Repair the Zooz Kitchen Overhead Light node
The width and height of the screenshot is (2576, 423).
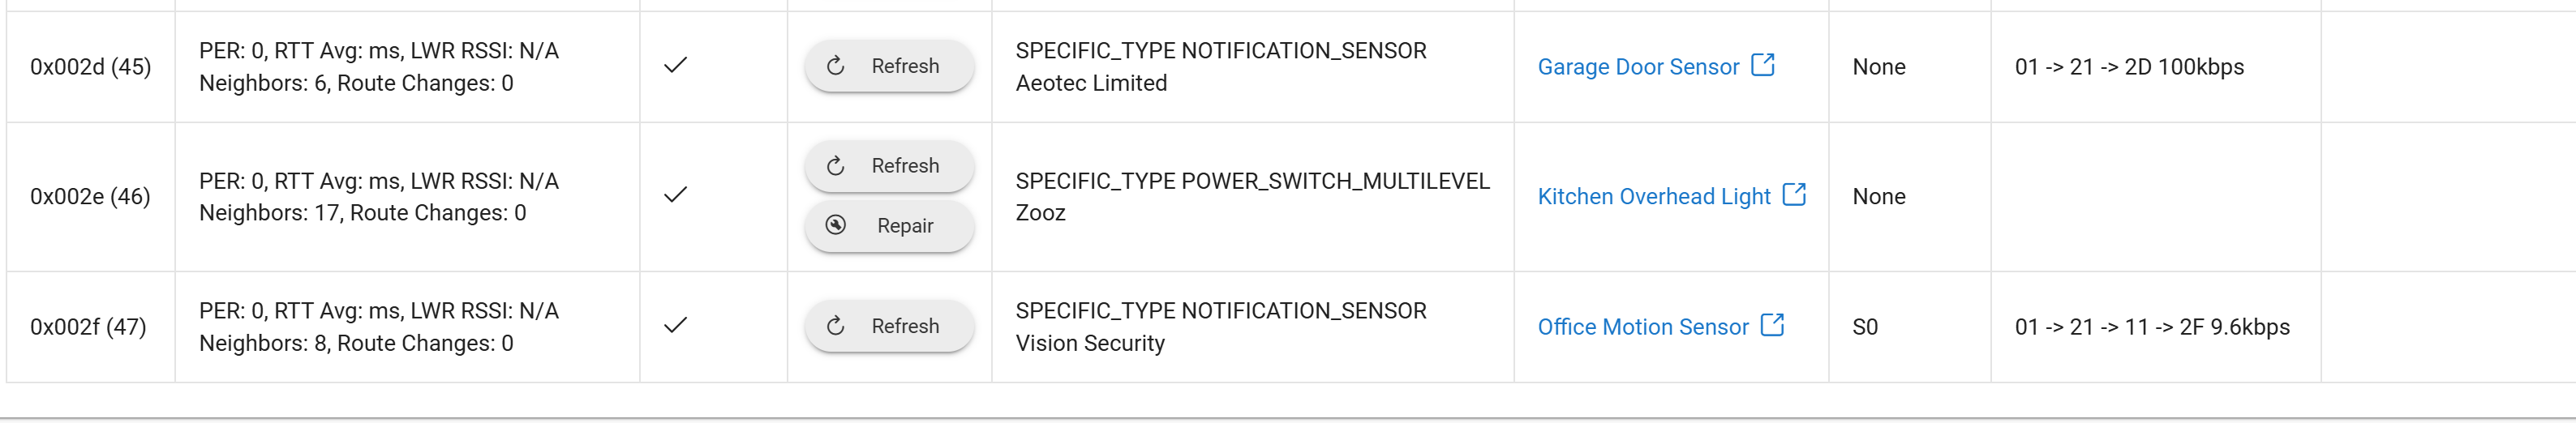click(888, 226)
